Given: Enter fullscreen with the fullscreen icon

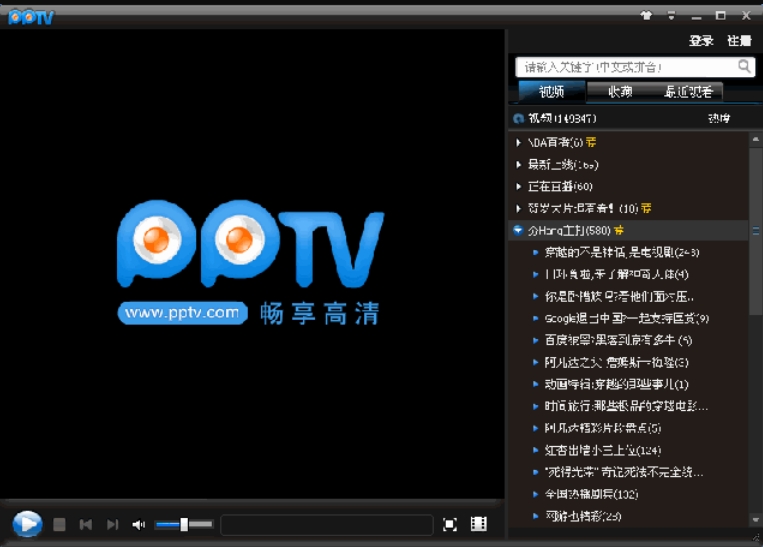Looking at the screenshot, I should click(450, 524).
